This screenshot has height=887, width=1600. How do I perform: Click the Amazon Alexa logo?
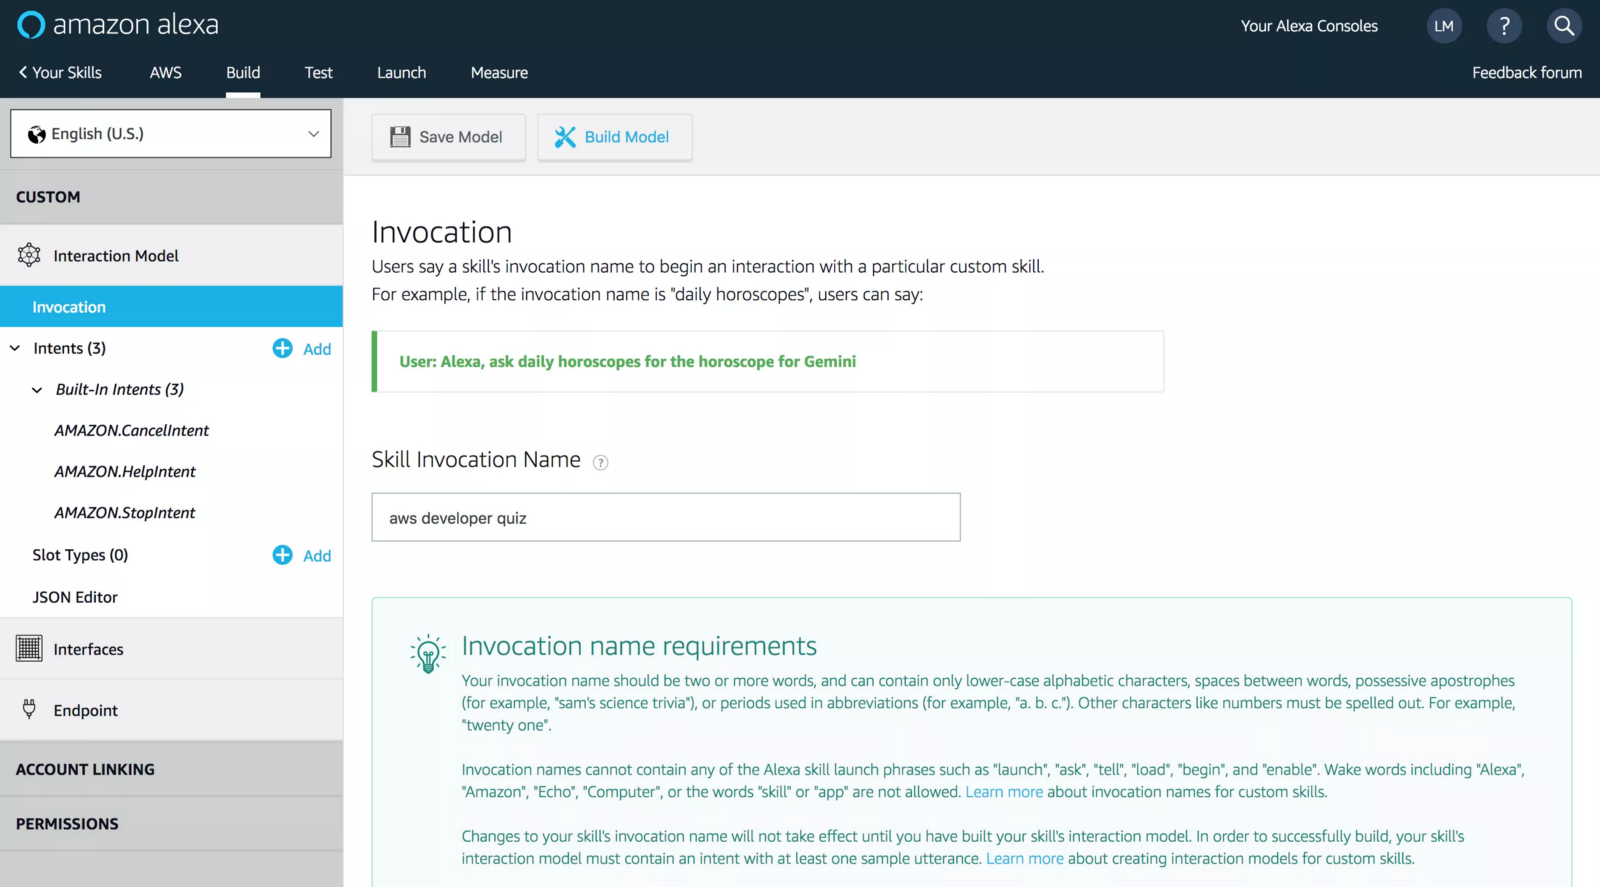(x=118, y=25)
